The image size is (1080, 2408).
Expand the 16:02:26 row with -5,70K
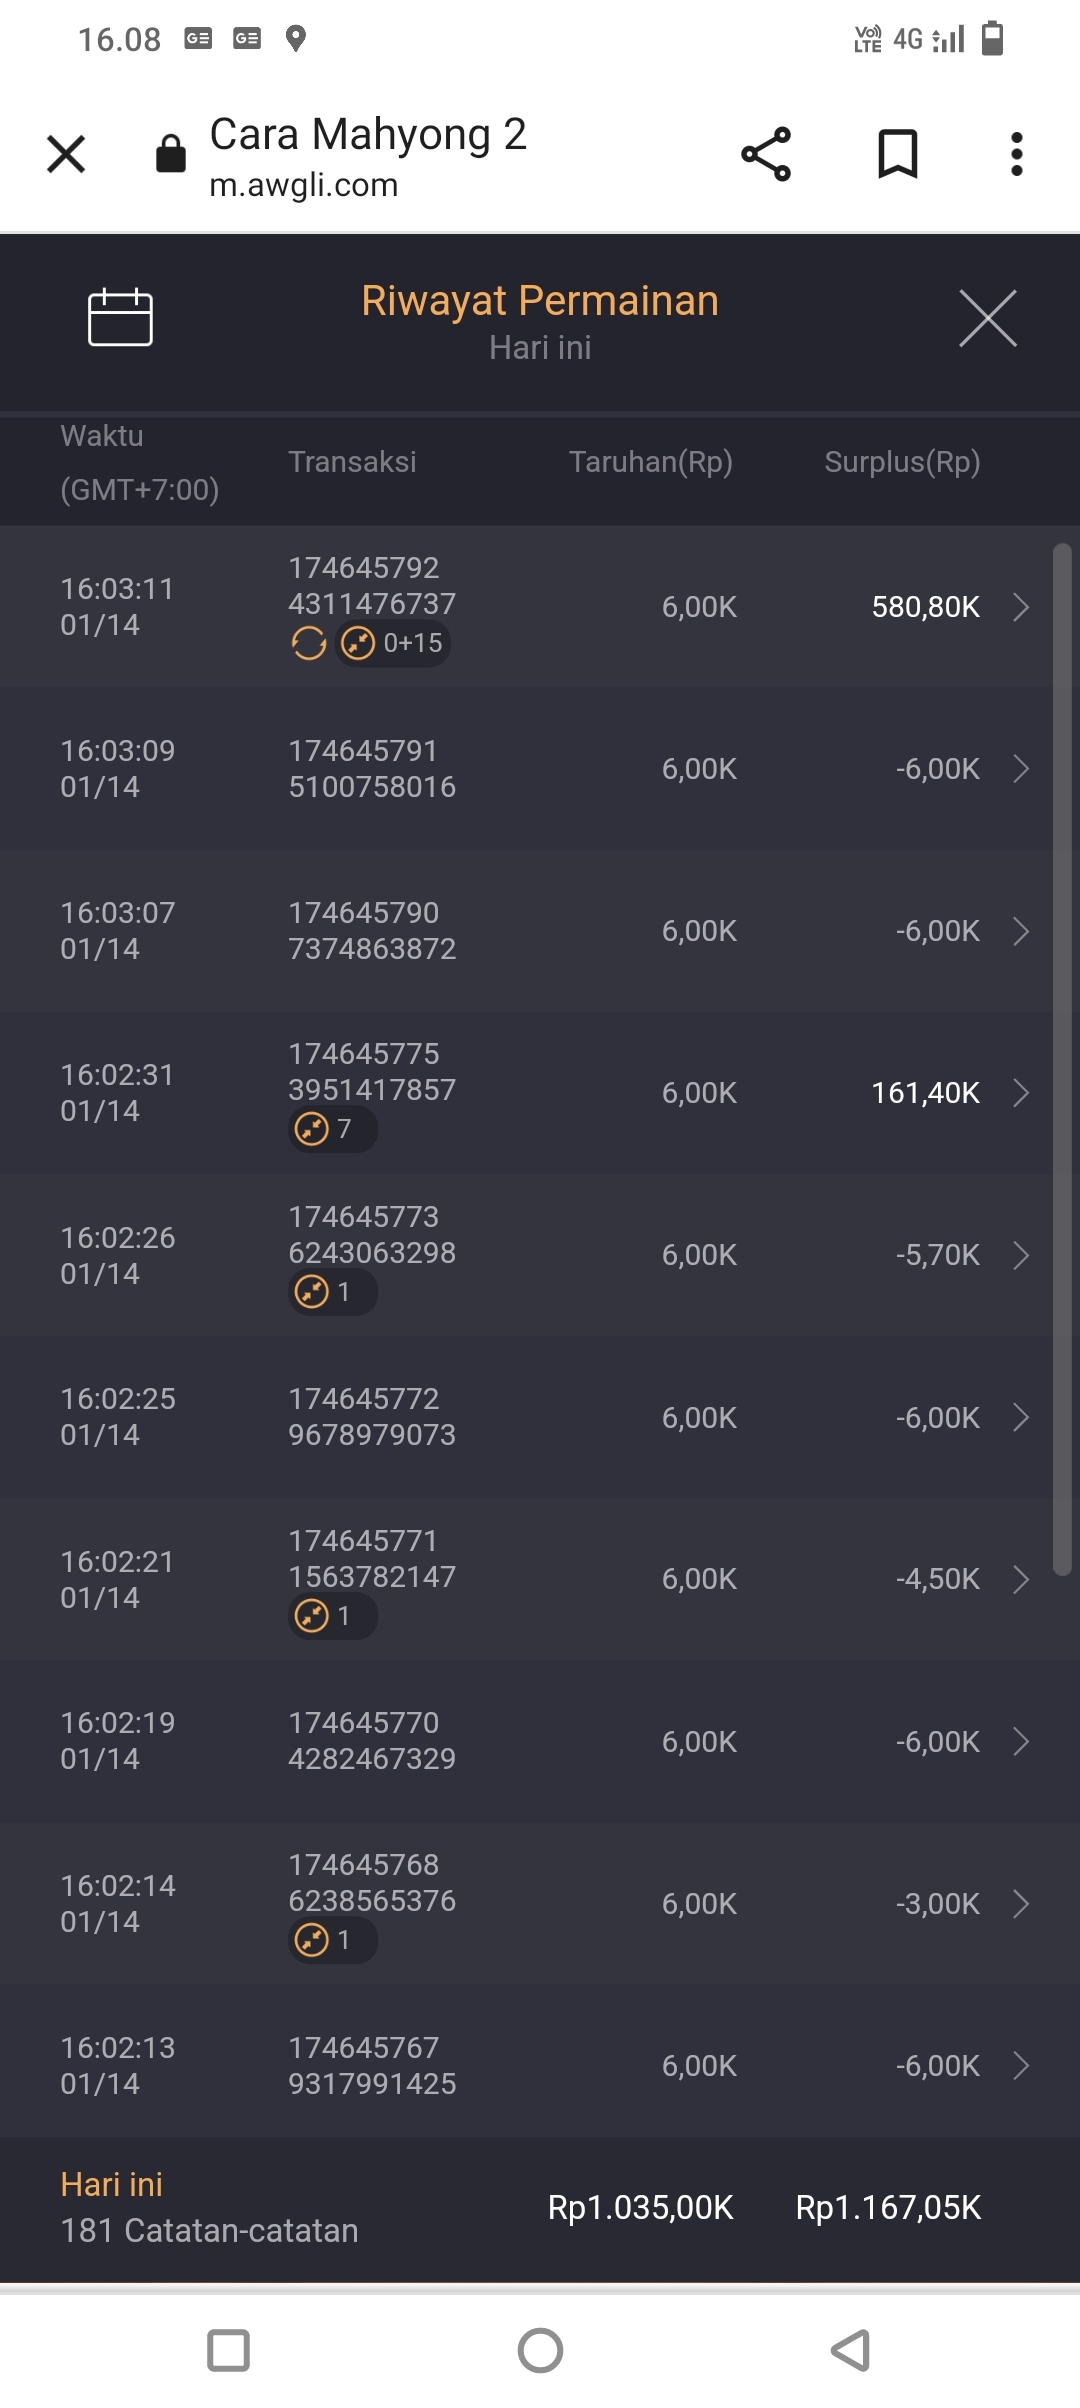pyautogui.click(x=1020, y=1255)
